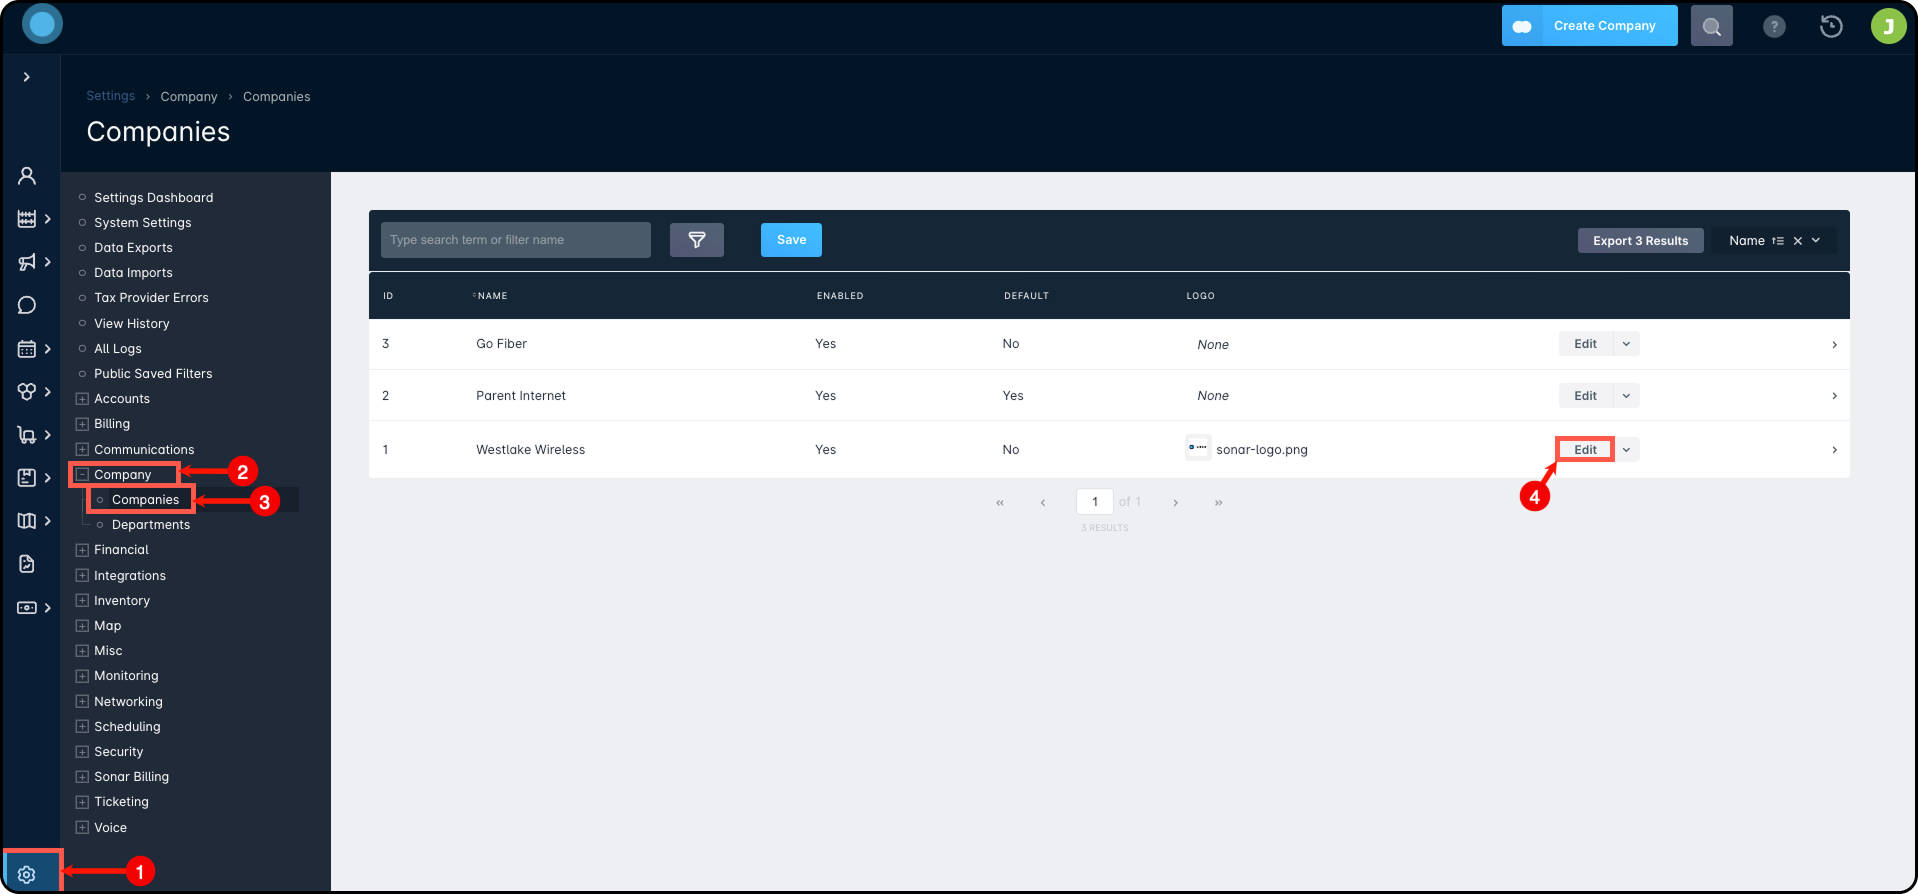Image resolution: width=1918 pixels, height=894 pixels.
Task: Click the Company breadcrumb
Action: coord(189,97)
